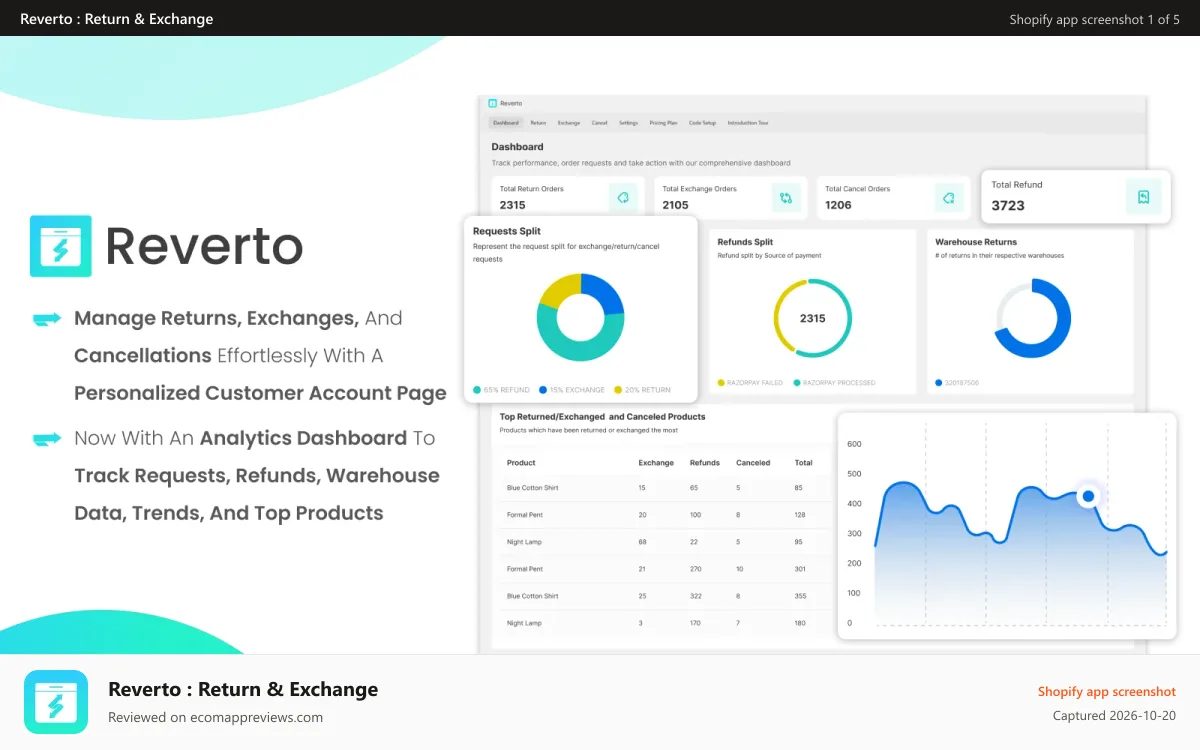
Task: Click the Dashboard page heading
Action: pos(517,147)
